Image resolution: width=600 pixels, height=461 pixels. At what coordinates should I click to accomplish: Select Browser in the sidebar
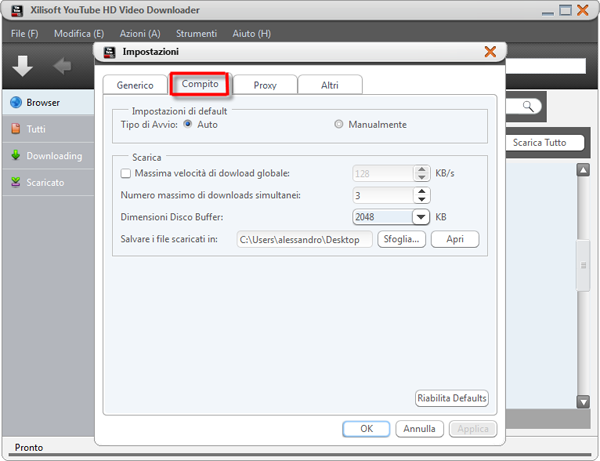[x=48, y=103]
